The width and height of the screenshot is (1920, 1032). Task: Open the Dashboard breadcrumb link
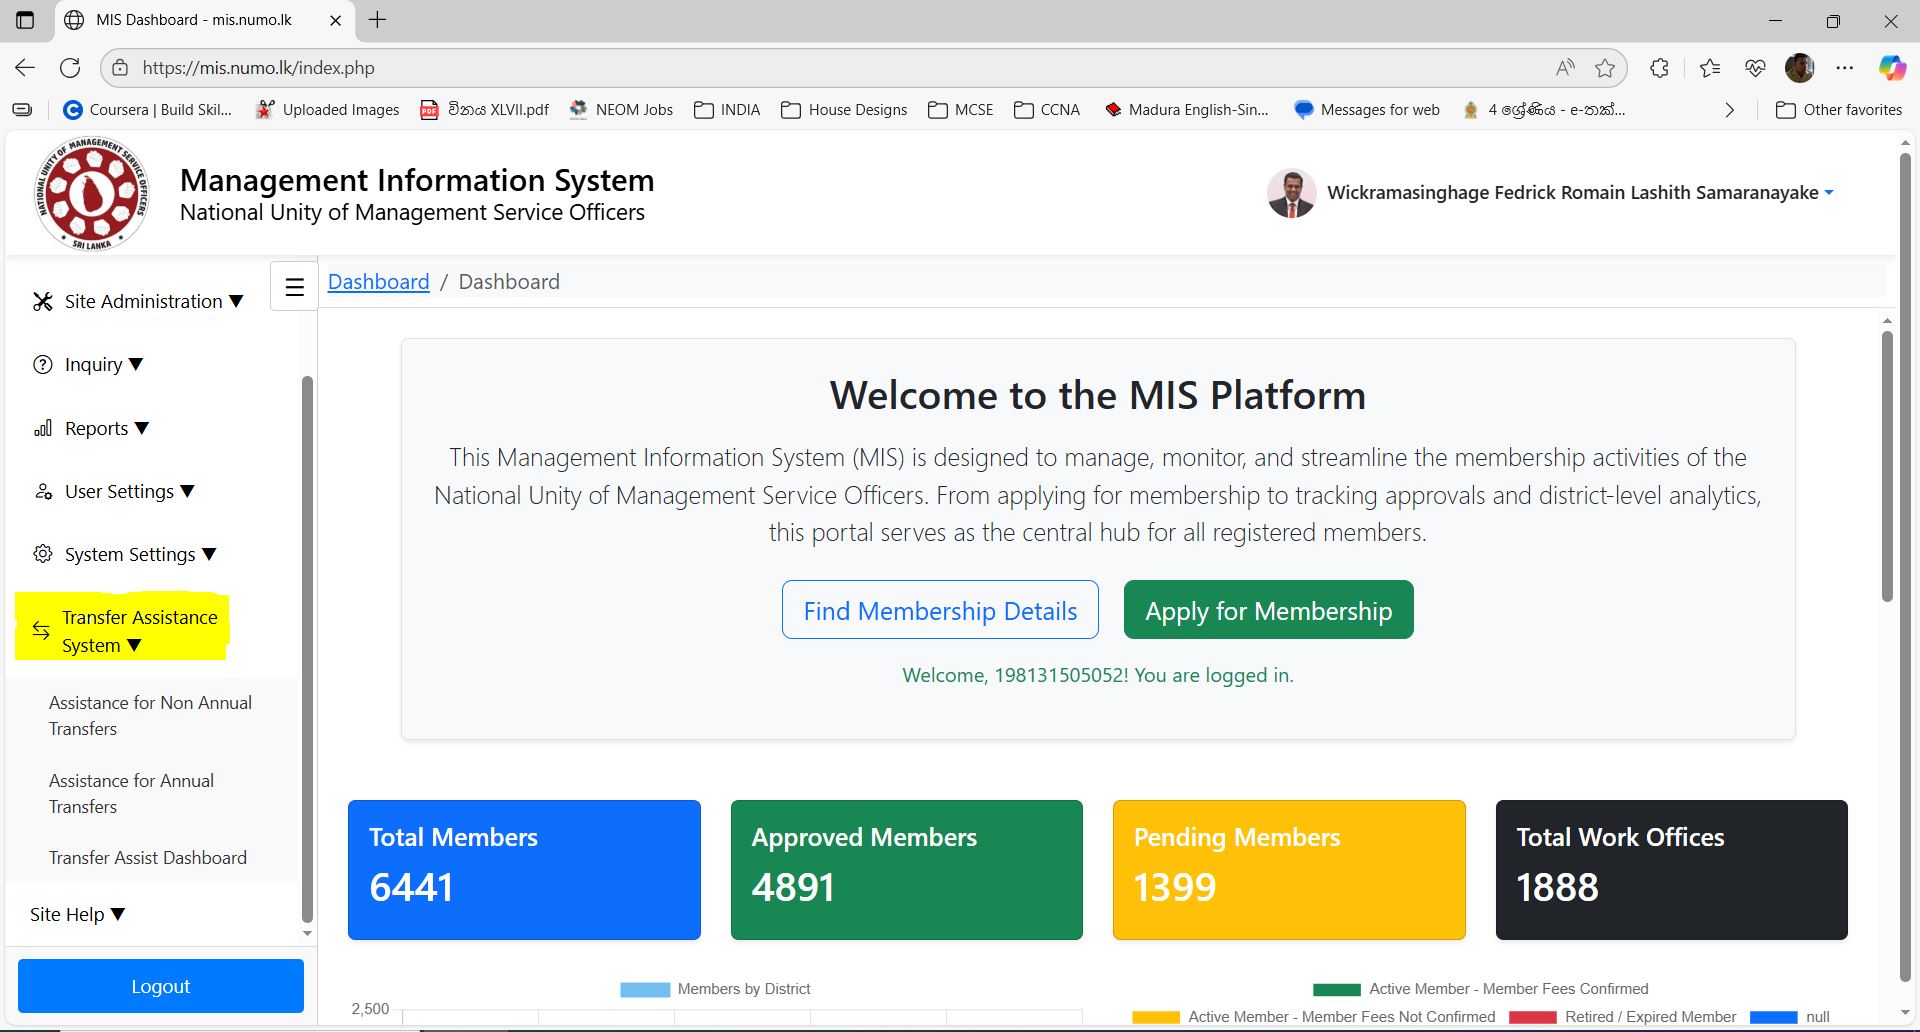click(x=378, y=281)
